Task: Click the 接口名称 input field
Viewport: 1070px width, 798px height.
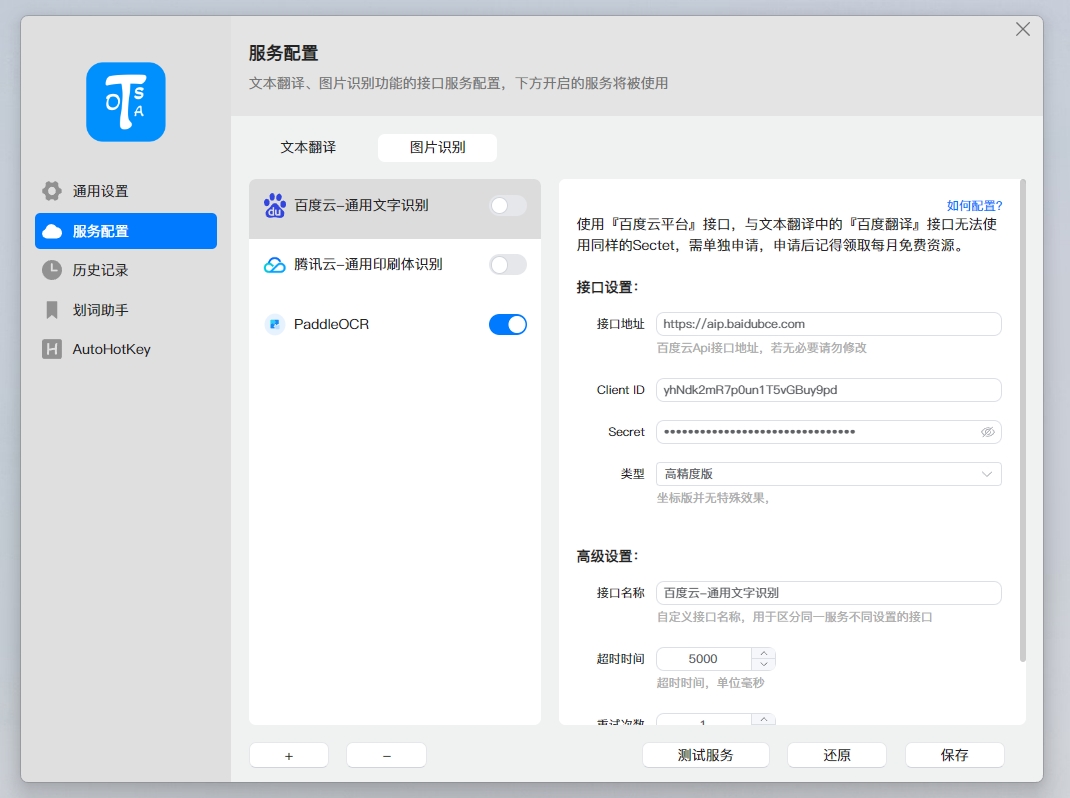Action: 828,593
